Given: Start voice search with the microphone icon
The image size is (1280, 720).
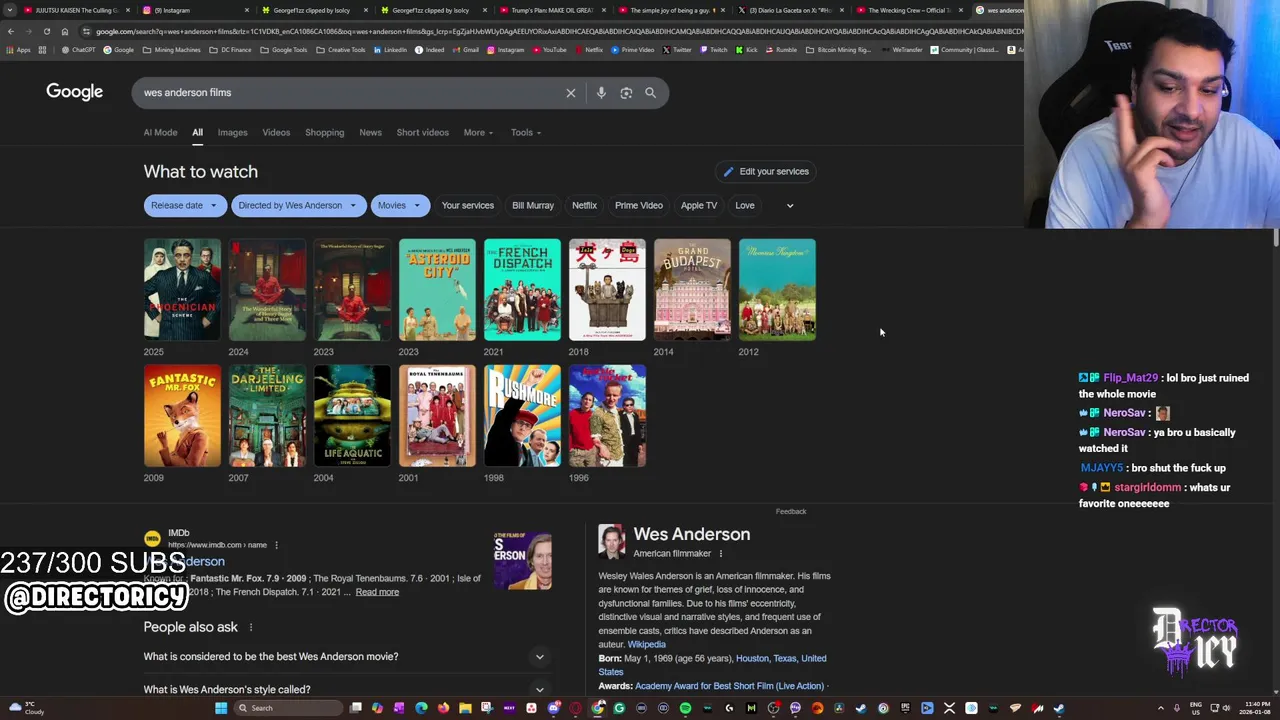Looking at the screenshot, I should coord(601,93).
